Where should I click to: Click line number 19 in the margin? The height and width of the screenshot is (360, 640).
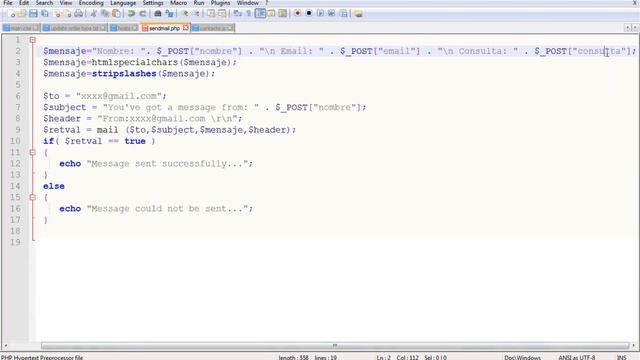tap(15, 242)
